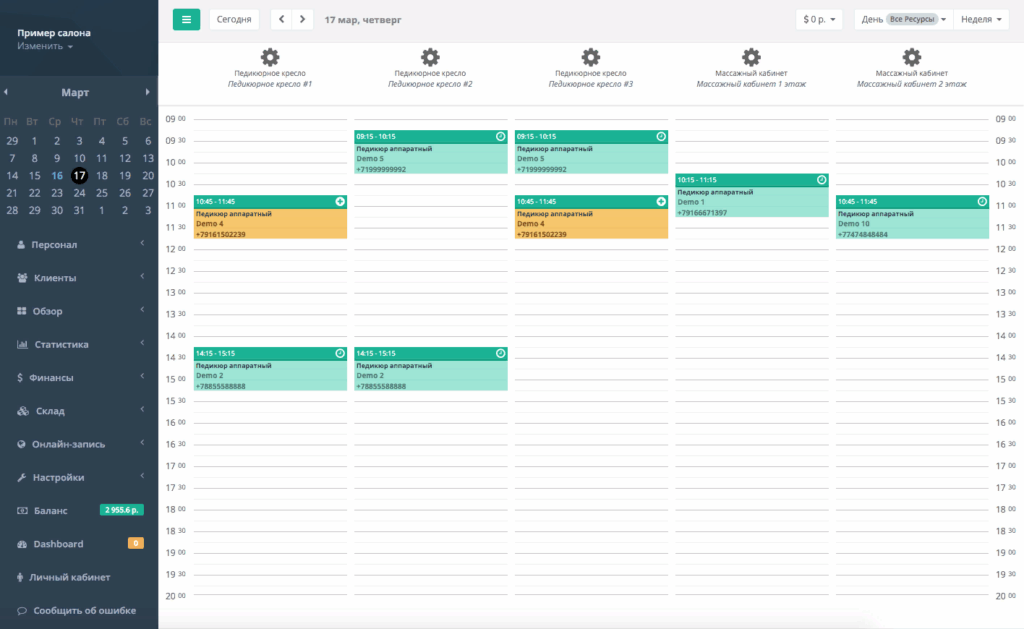Select March 17 in mini calendar

[79, 176]
